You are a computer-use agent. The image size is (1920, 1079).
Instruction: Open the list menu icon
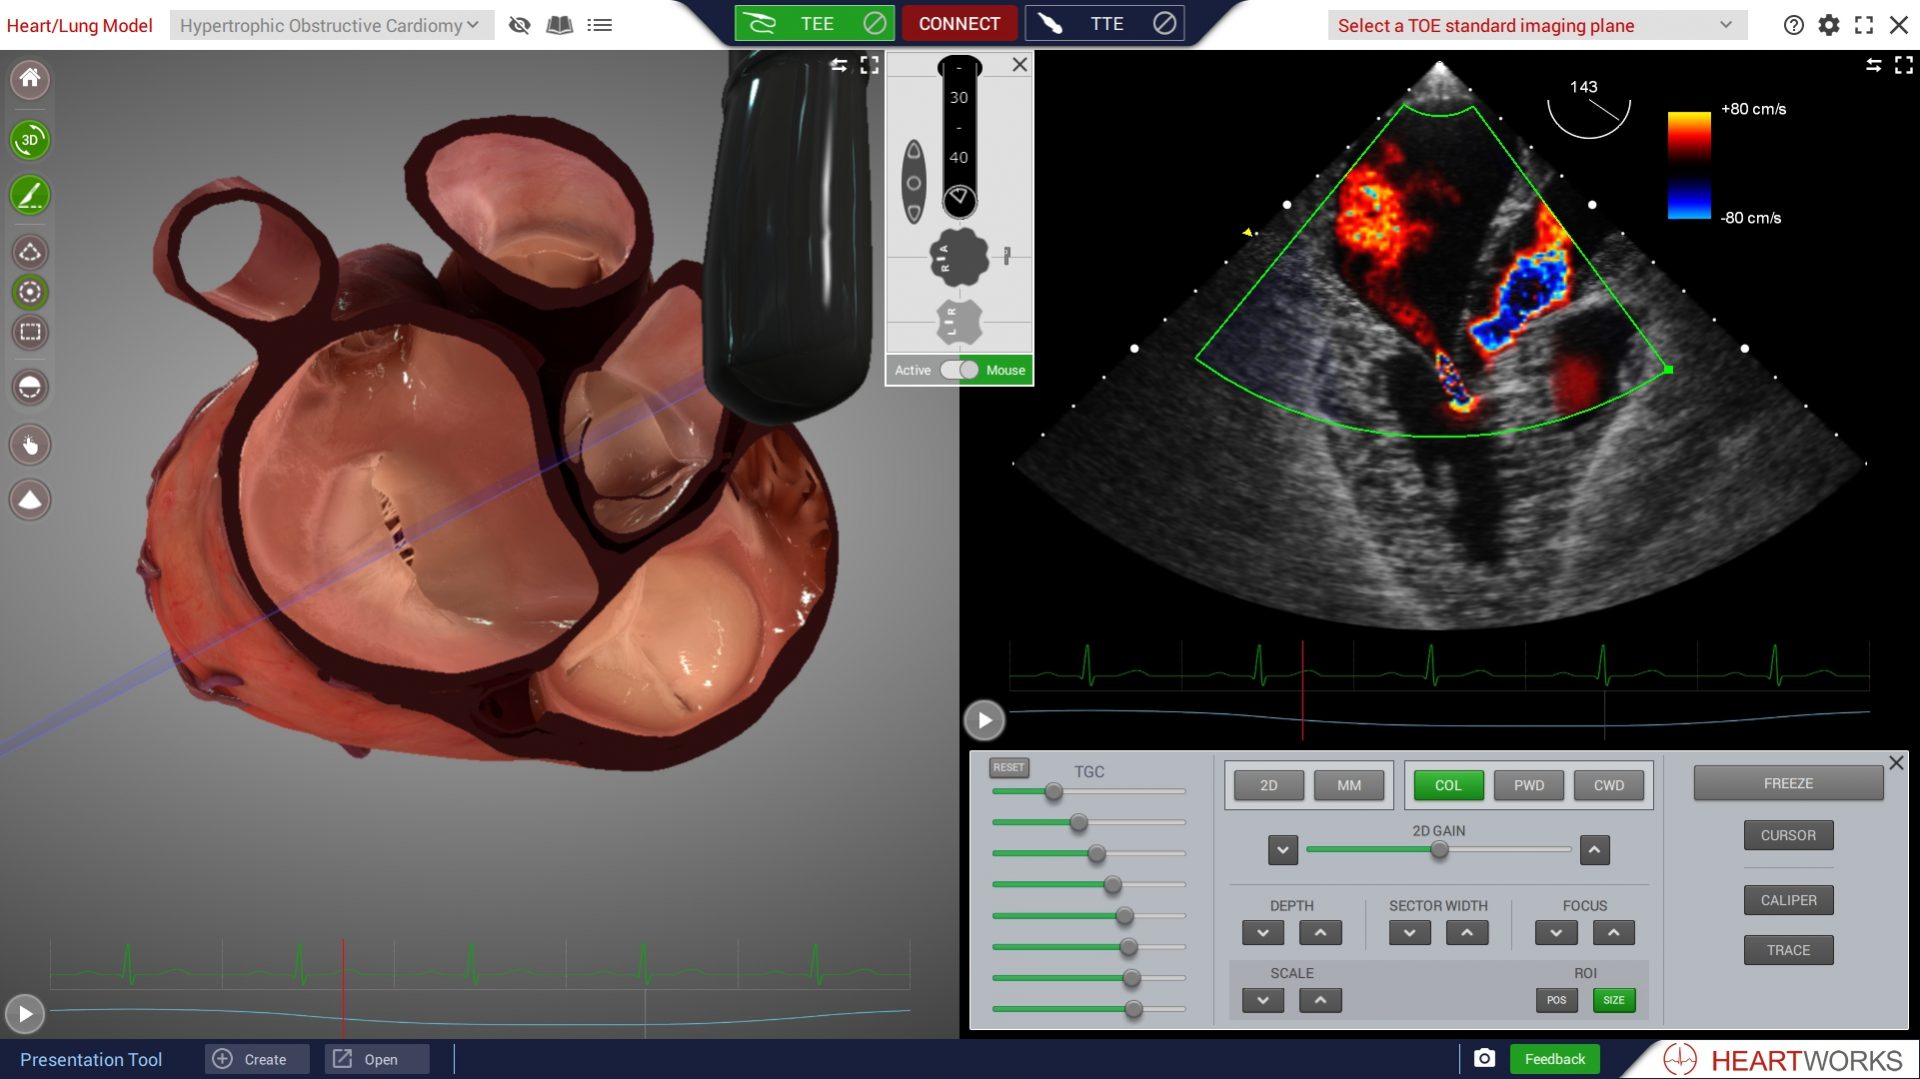[600, 25]
